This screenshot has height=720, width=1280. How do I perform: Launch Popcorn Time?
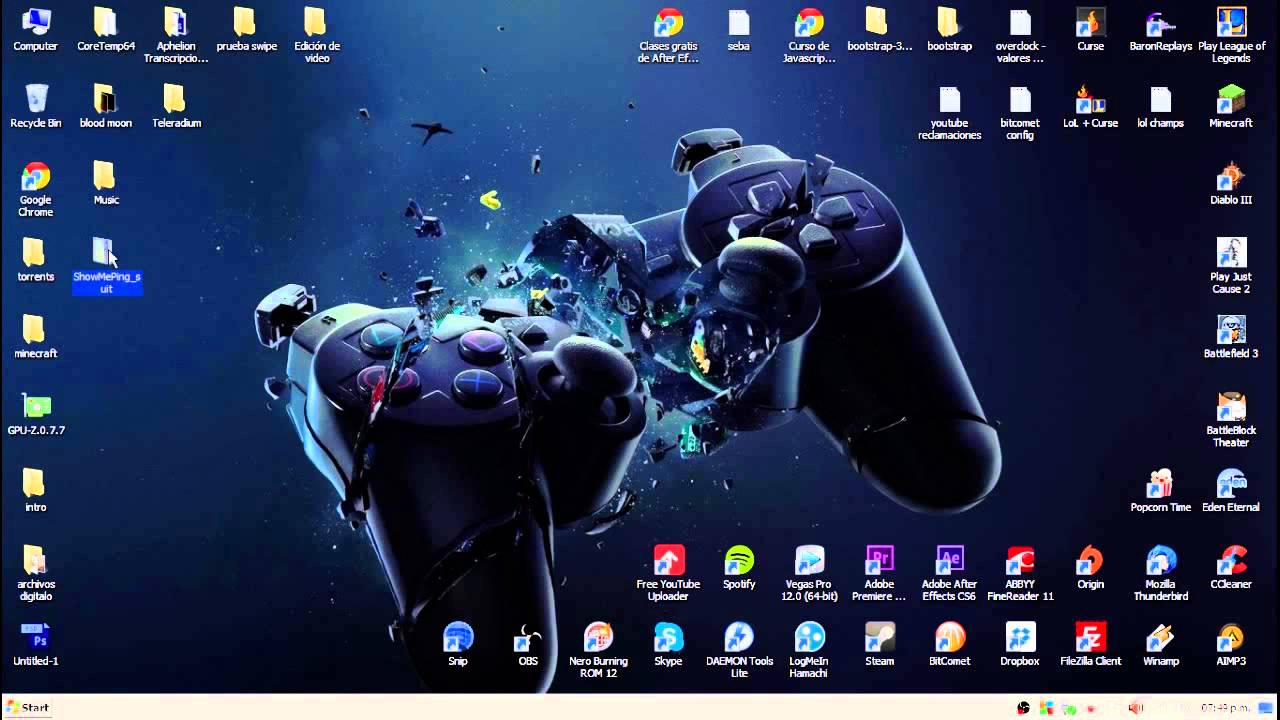pos(1160,492)
